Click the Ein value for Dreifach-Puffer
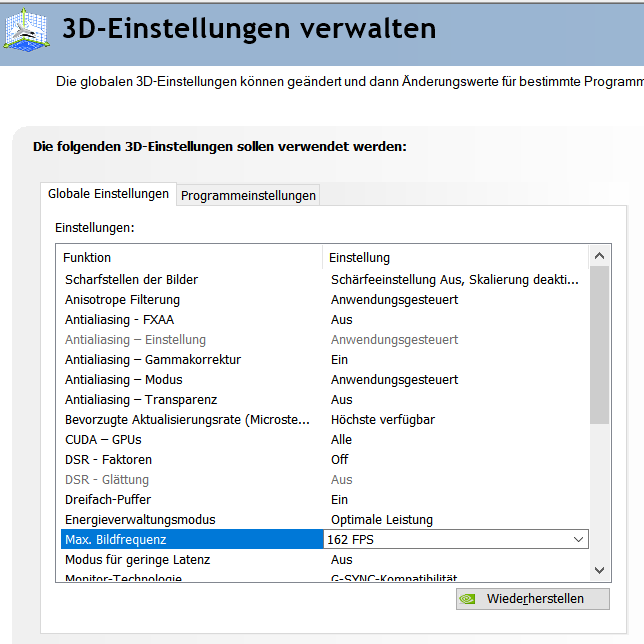This screenshot has height=644, width=644. [339, 499]
